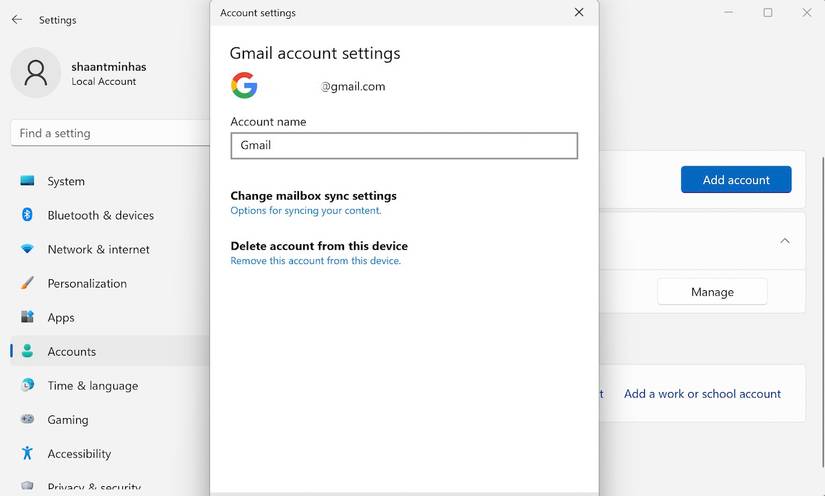Viewport: 825px width, 496px height.
Task: Open Change mailbox sync settings
Action: pos(313,196)
